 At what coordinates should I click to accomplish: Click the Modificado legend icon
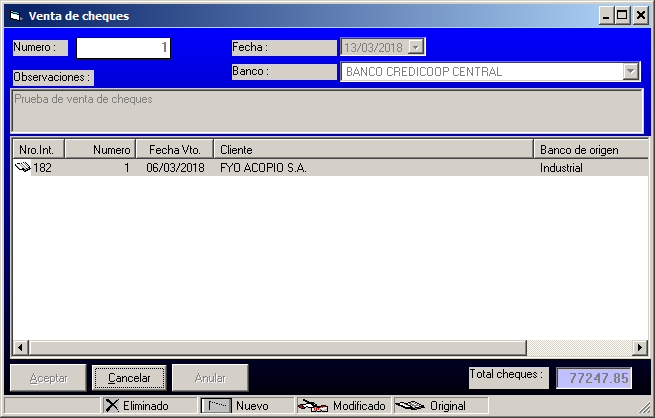point(313,406)
